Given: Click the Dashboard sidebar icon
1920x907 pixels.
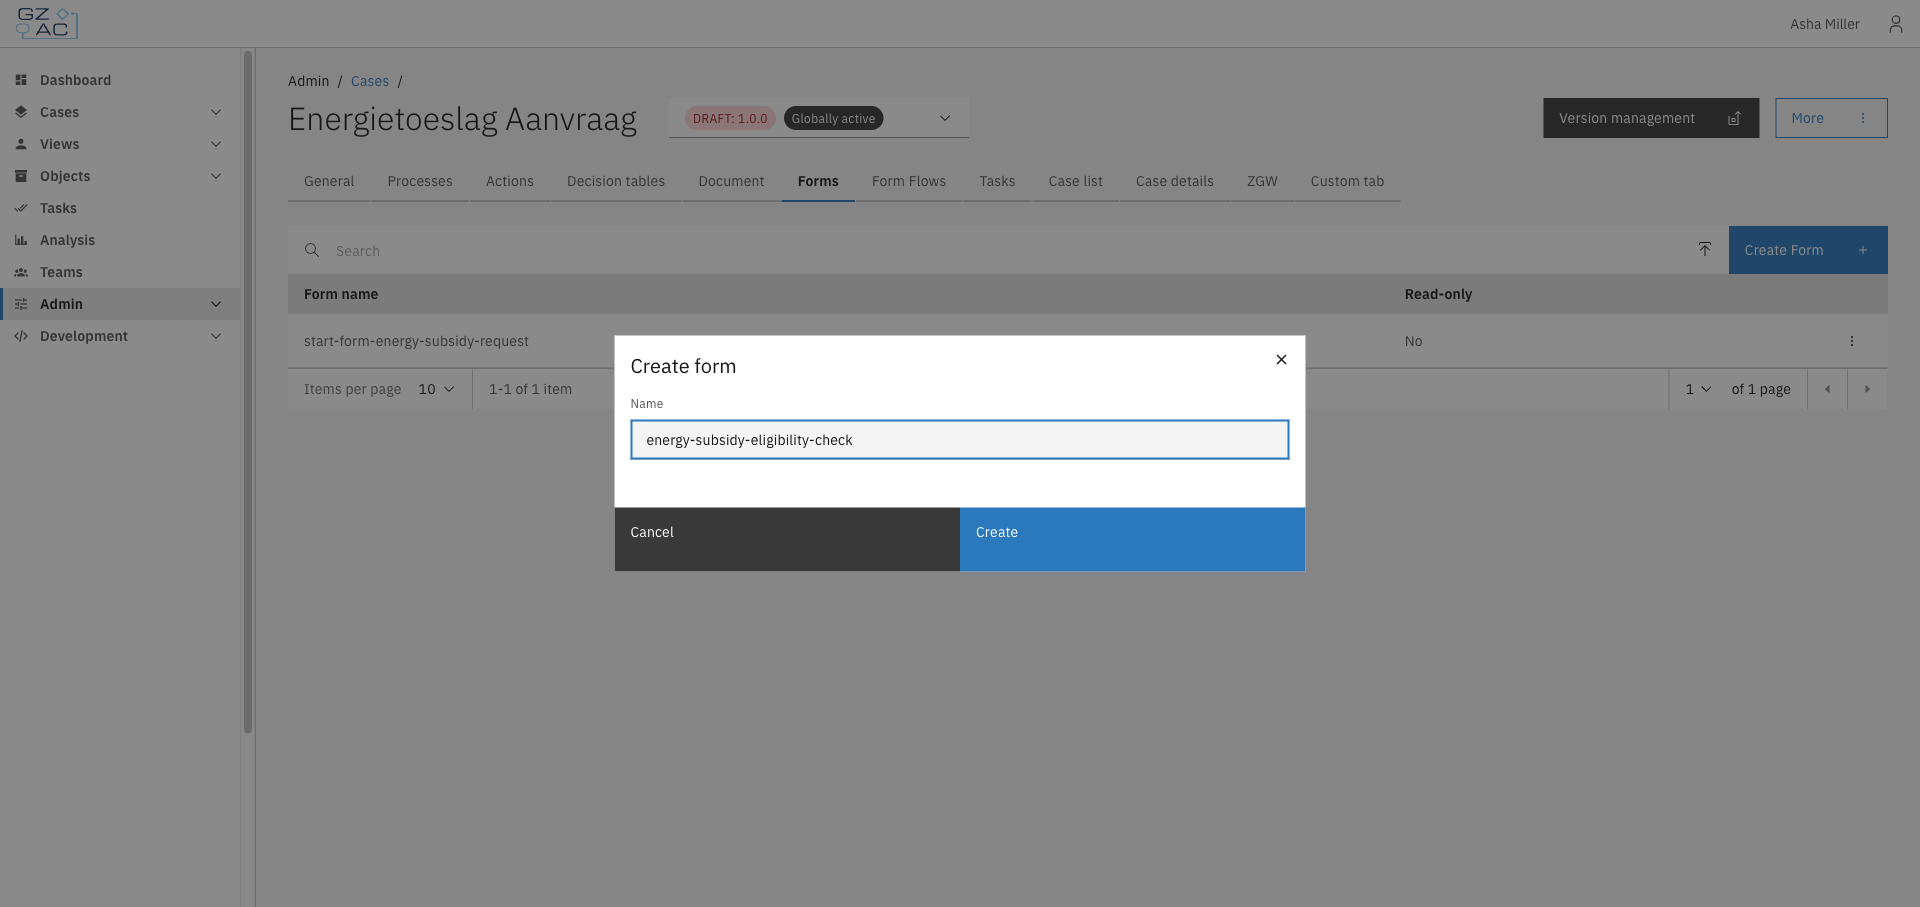Looking at the screenshot, I should (21, 80).
